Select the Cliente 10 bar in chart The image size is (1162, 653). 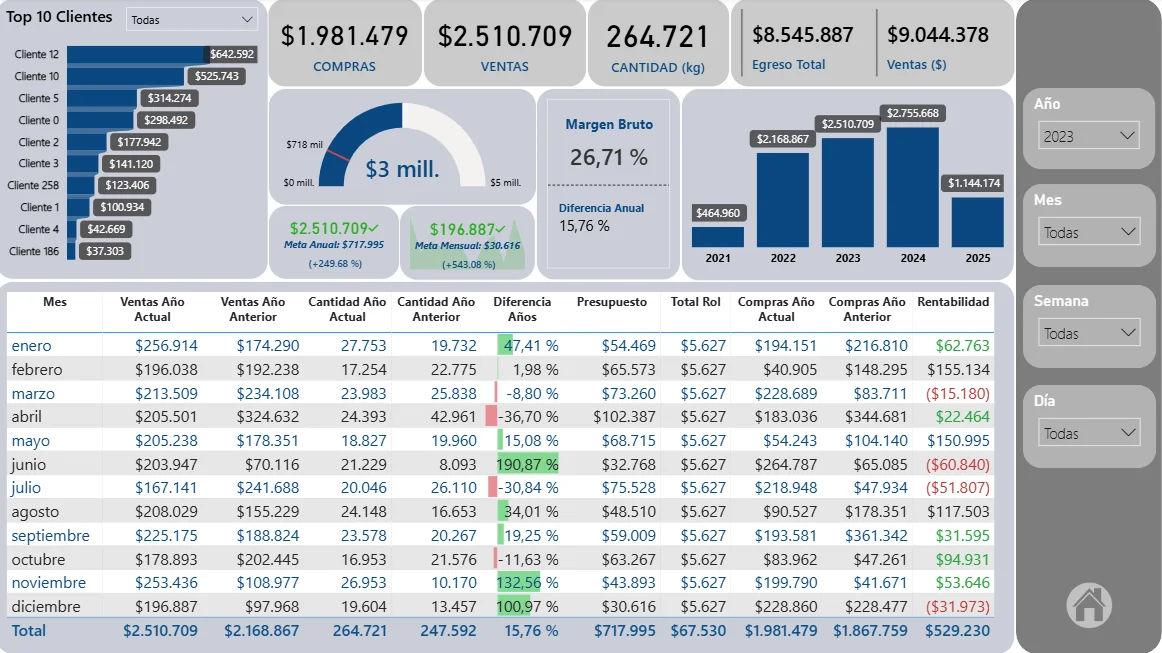pos(125,76)
